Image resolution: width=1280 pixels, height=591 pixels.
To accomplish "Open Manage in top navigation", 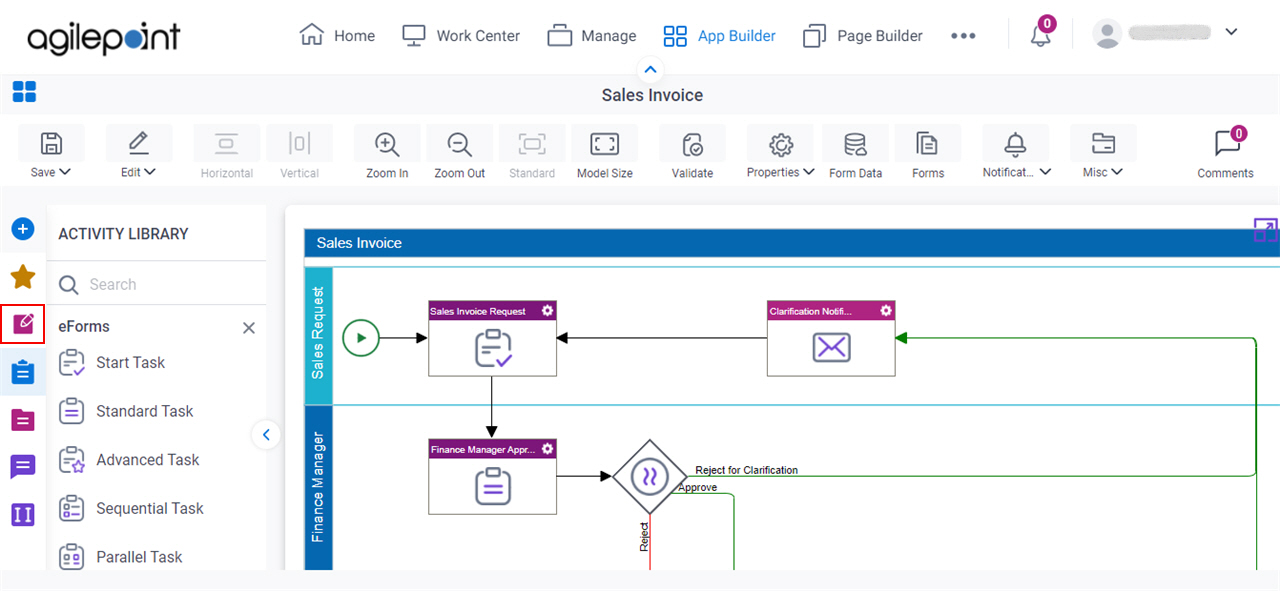I will [x=592, y=35].
